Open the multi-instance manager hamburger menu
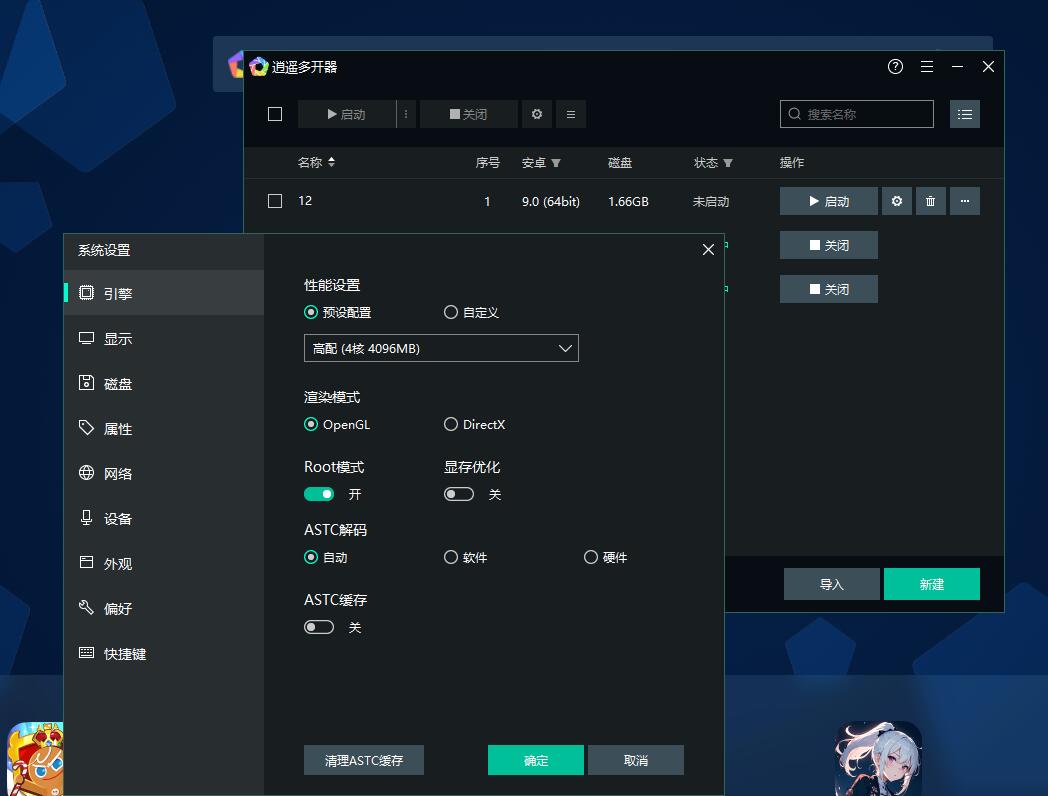 pos(927,67)
